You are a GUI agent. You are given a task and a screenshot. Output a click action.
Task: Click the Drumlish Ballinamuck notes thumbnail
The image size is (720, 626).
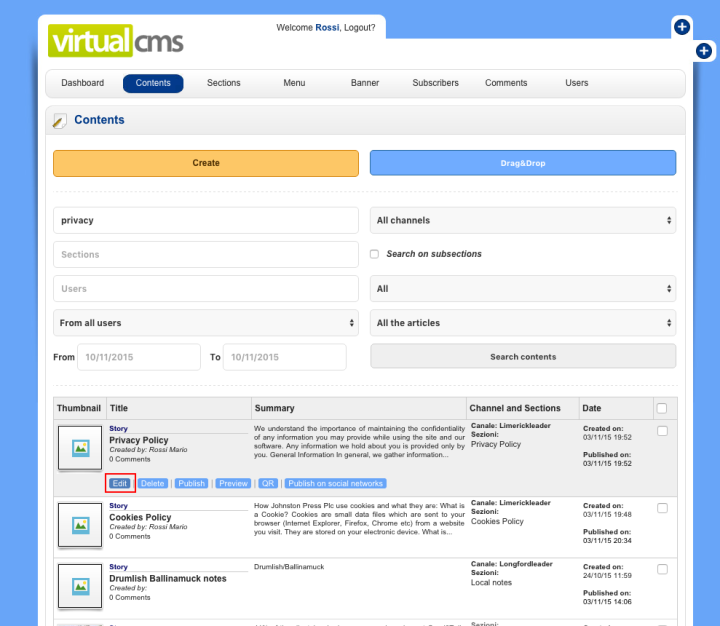click(x=81, y=586)
